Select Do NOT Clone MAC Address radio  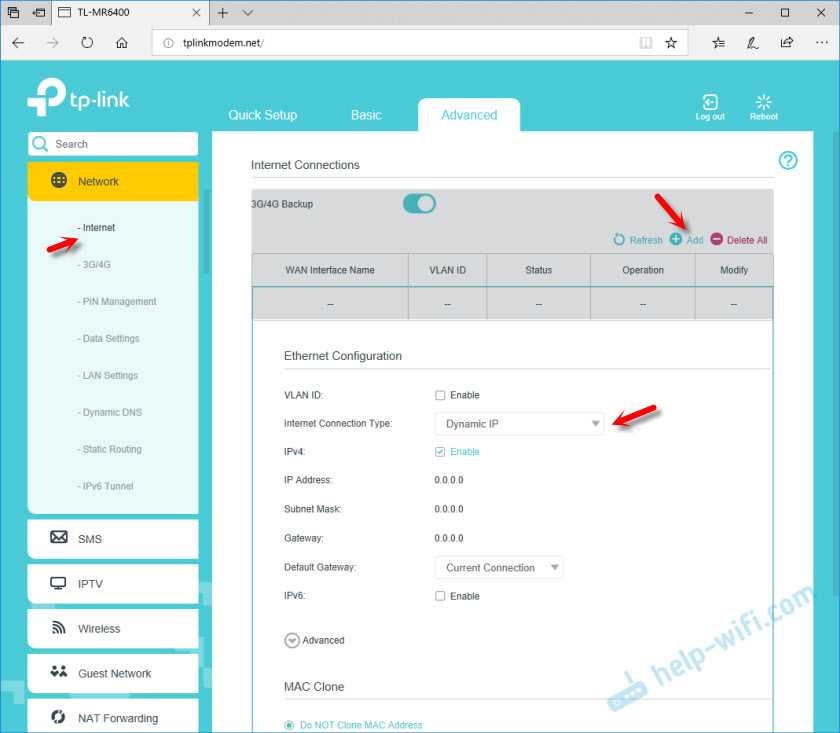pos(290,725)
